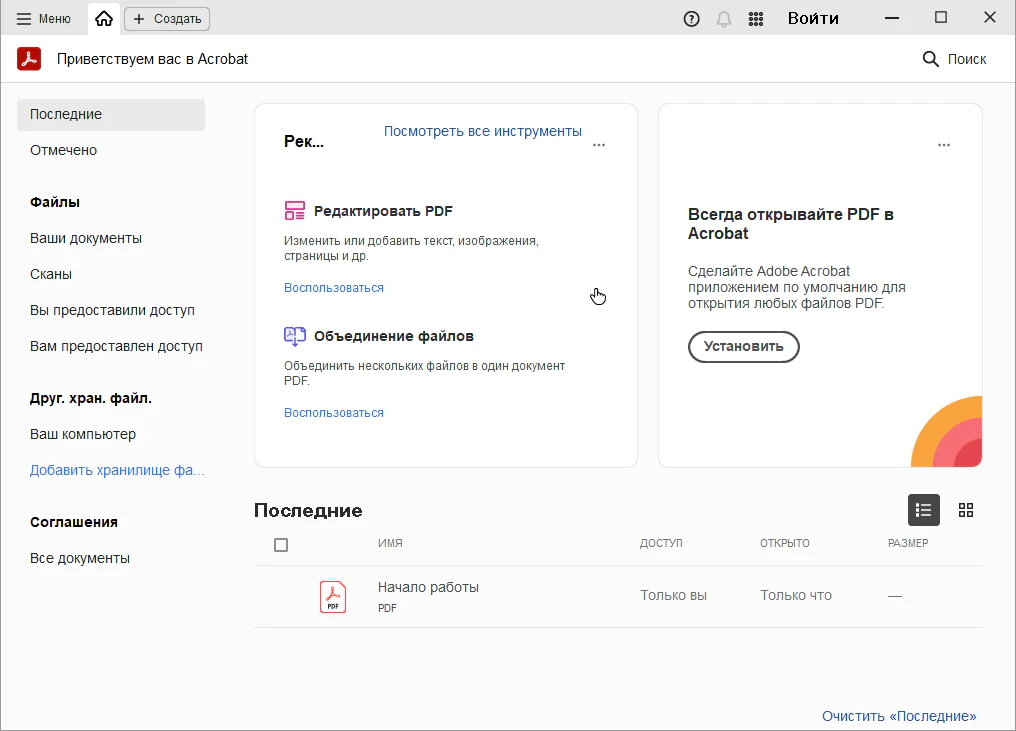1016x731 pixels.
Task: Open the apps grid launcher icon
Action: [756, 18]
